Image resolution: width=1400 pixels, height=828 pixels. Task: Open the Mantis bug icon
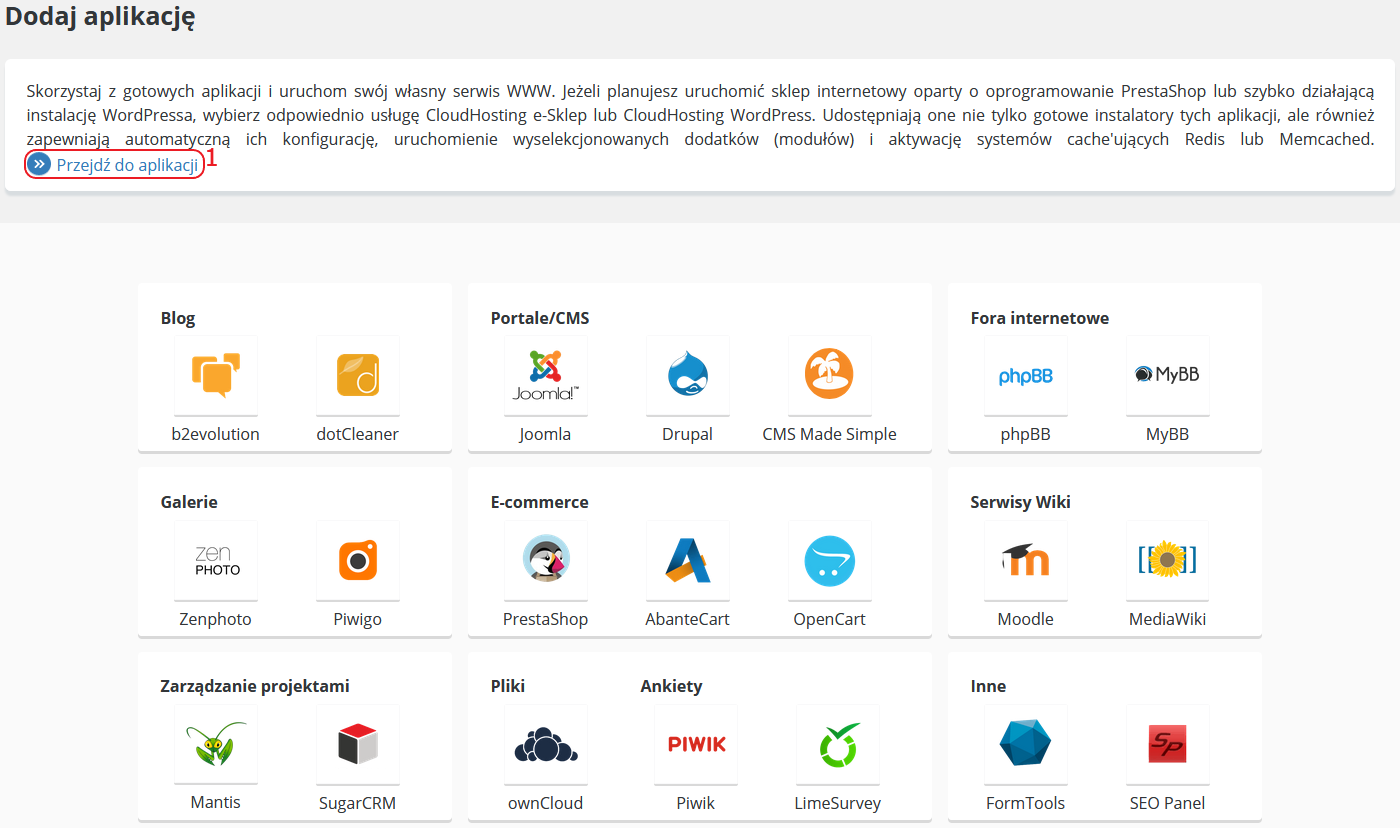click(x=216, y=745)
